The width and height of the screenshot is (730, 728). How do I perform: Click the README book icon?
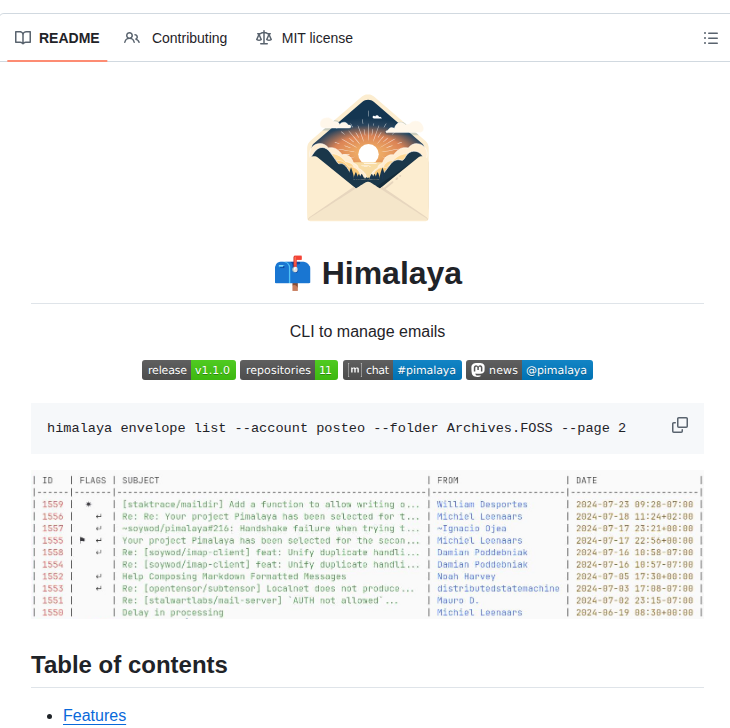23,38
